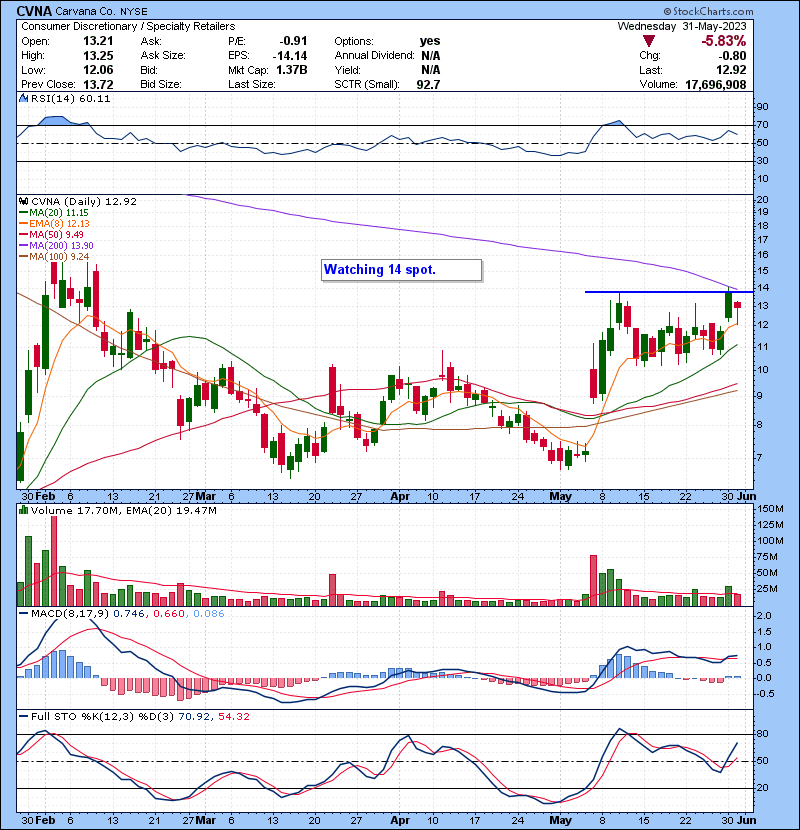Click the Yield N/A value

point(431,70)
